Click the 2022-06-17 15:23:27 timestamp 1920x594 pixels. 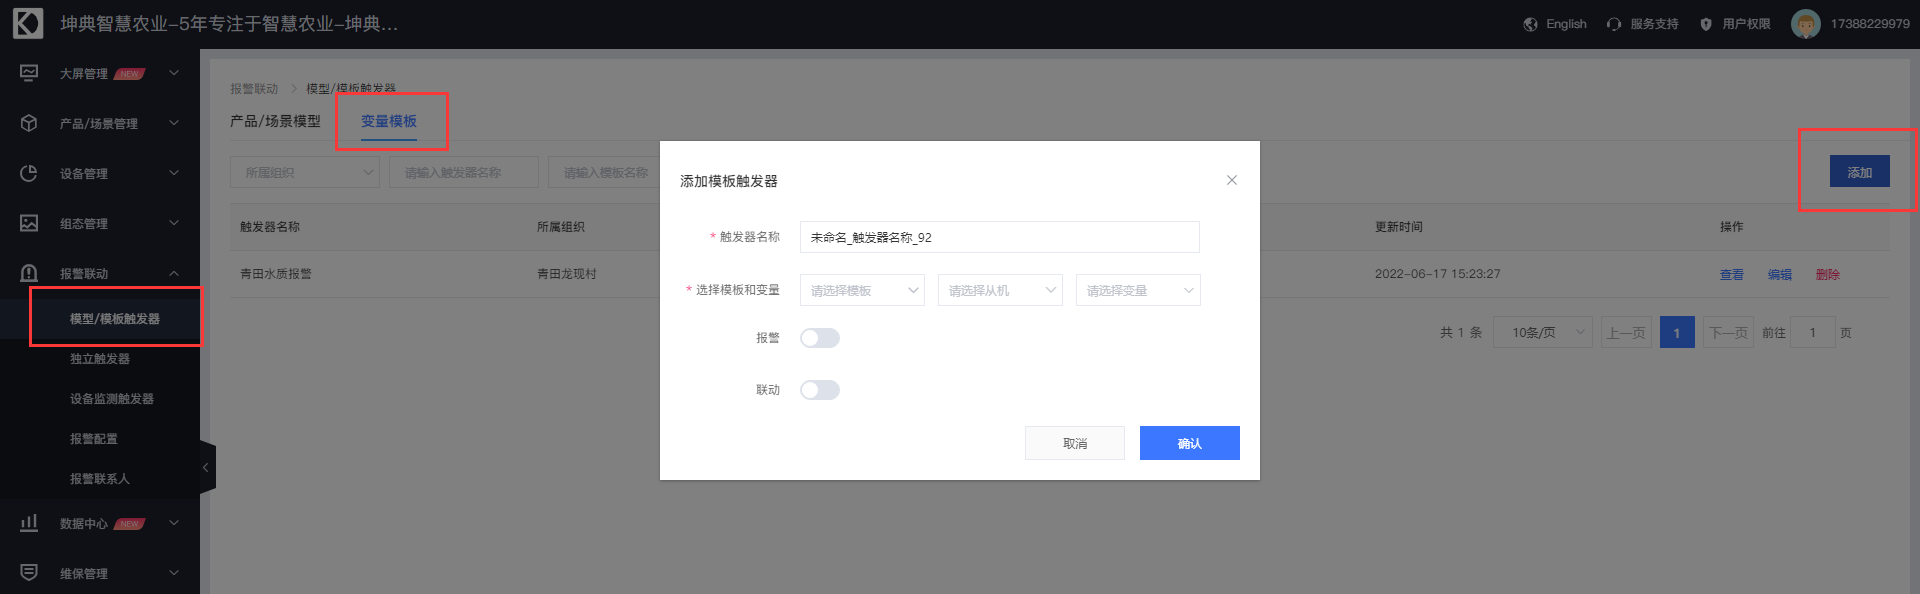click(x=1437, y=274)
